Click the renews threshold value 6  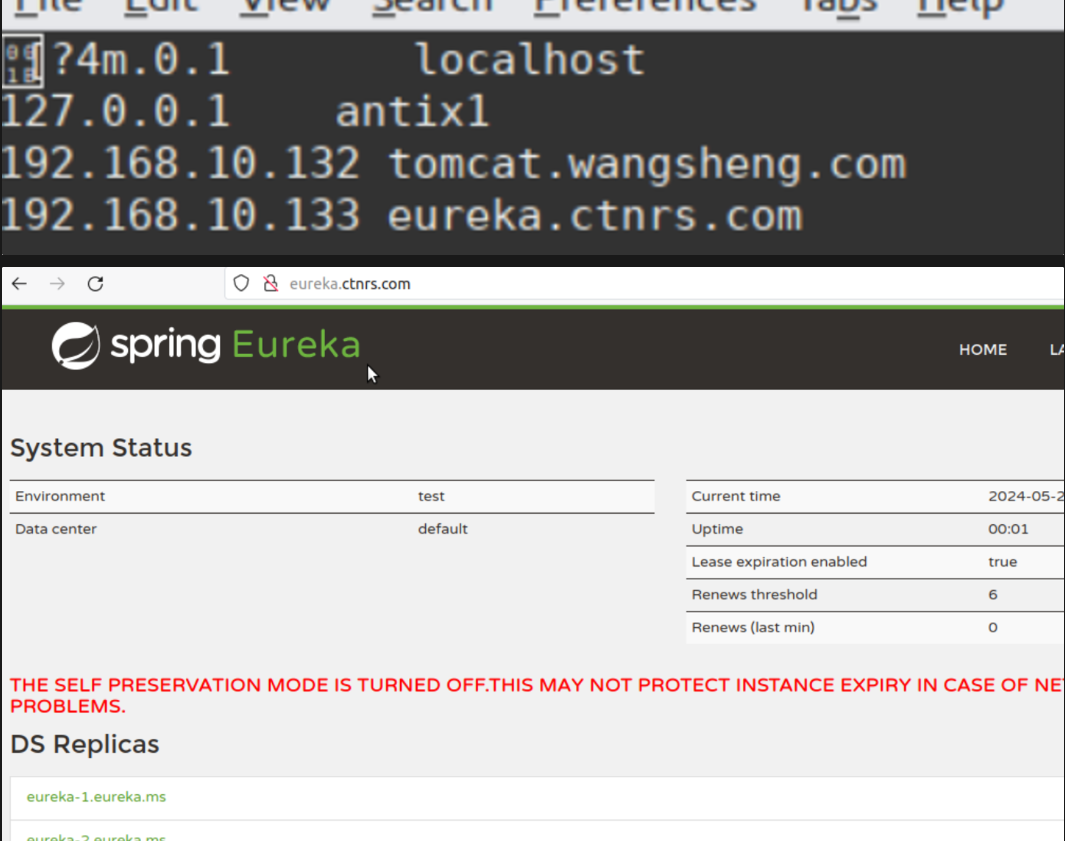point(992,594)
